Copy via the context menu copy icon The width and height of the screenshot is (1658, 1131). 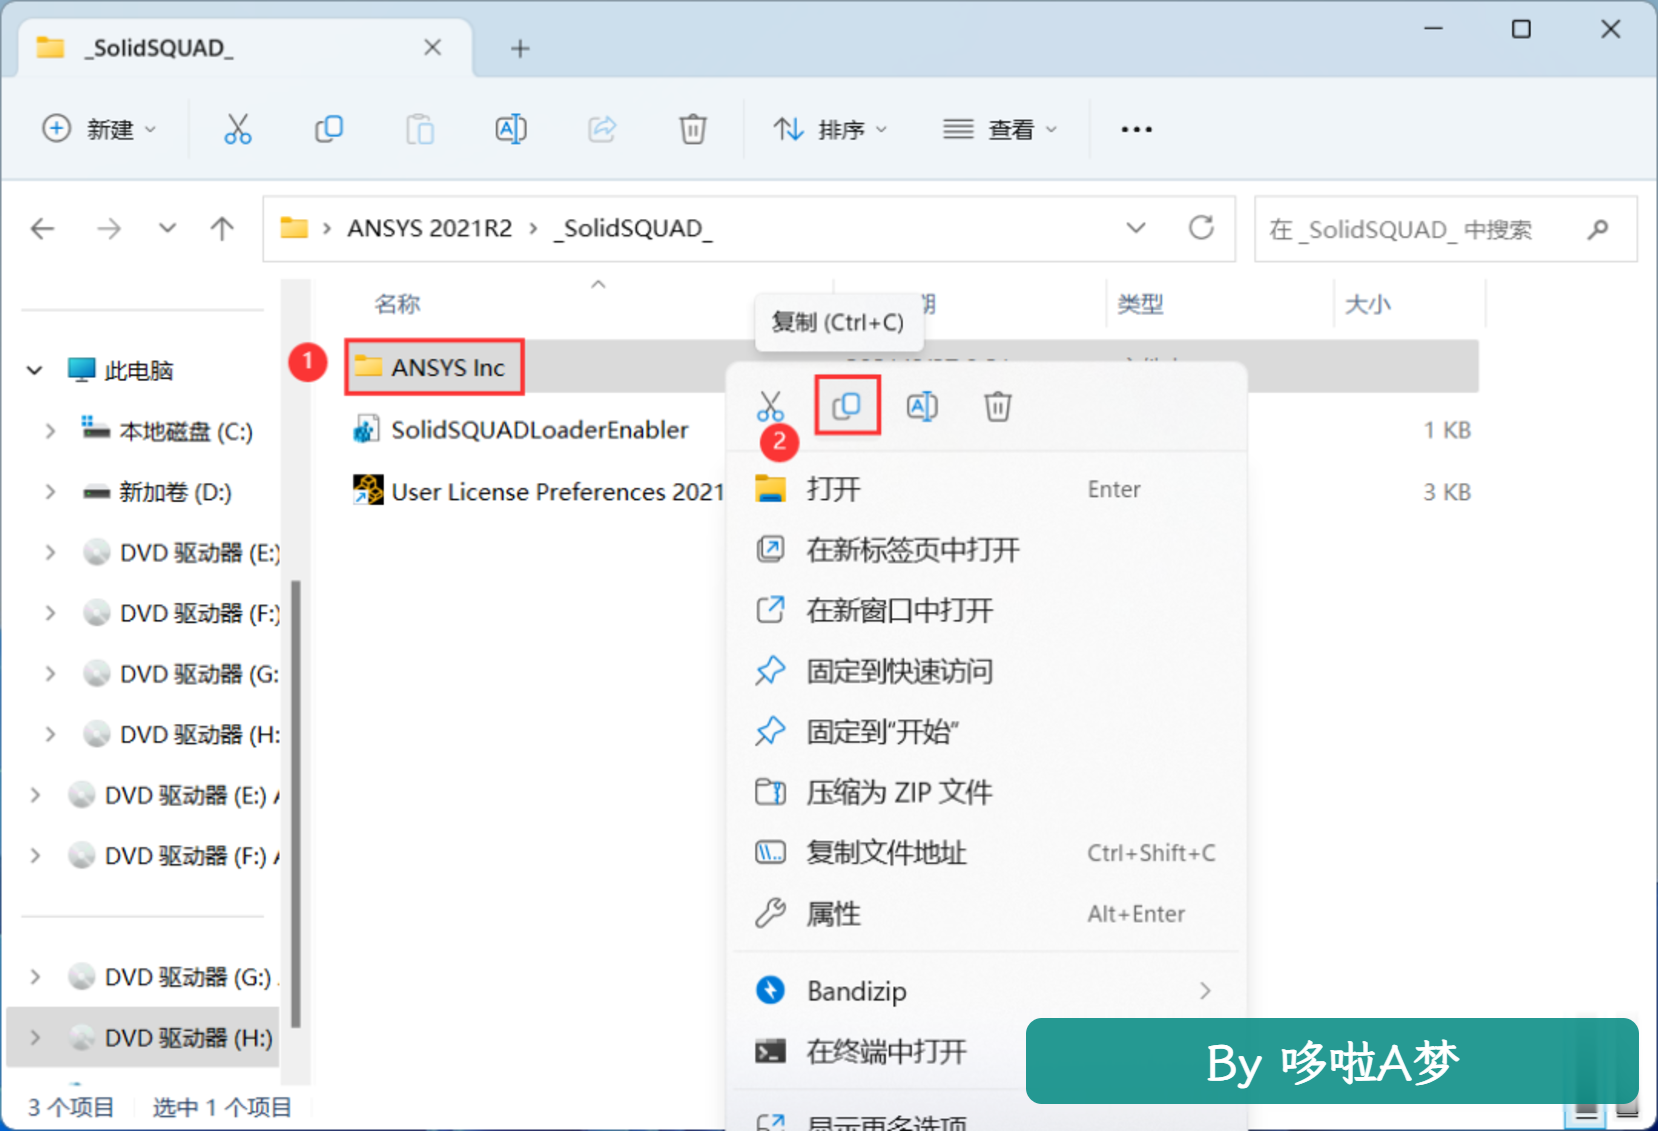point(847,405)
